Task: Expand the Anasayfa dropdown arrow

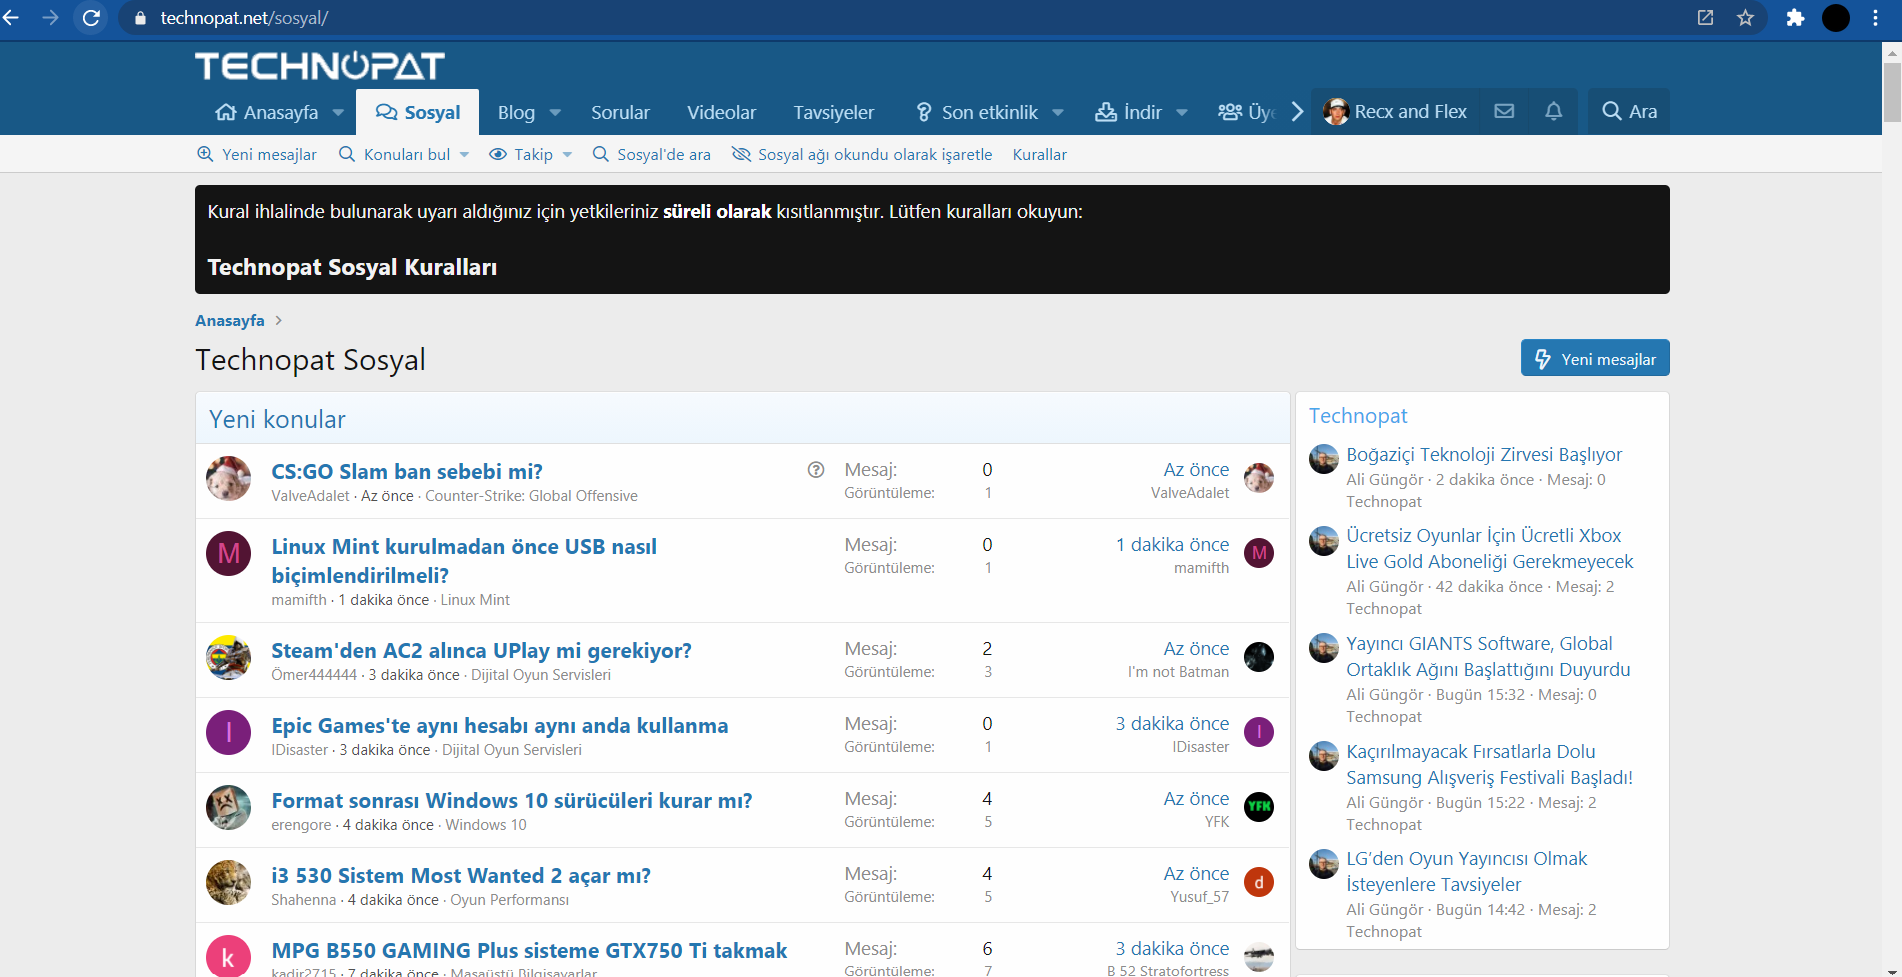Action: 338,113
